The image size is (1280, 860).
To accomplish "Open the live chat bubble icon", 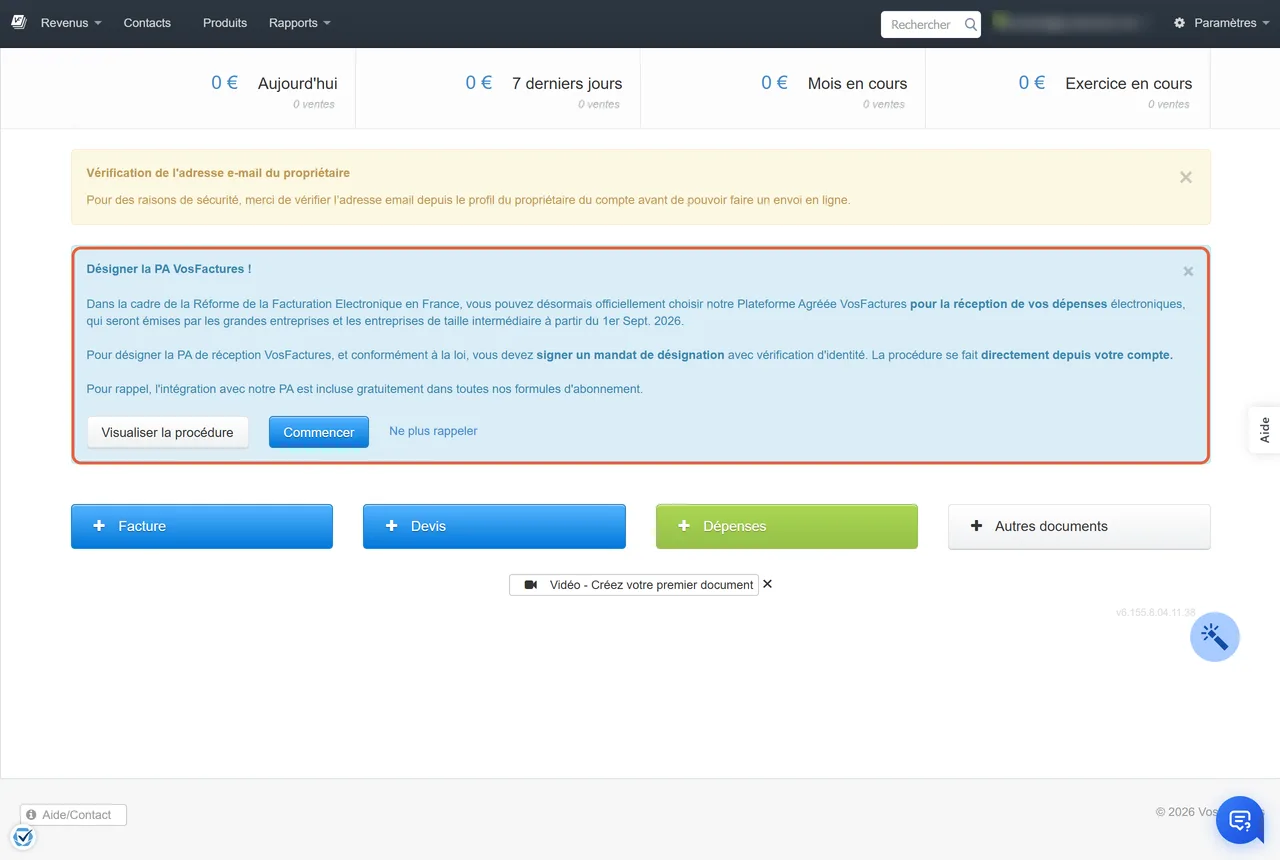I will point(1241,821).
